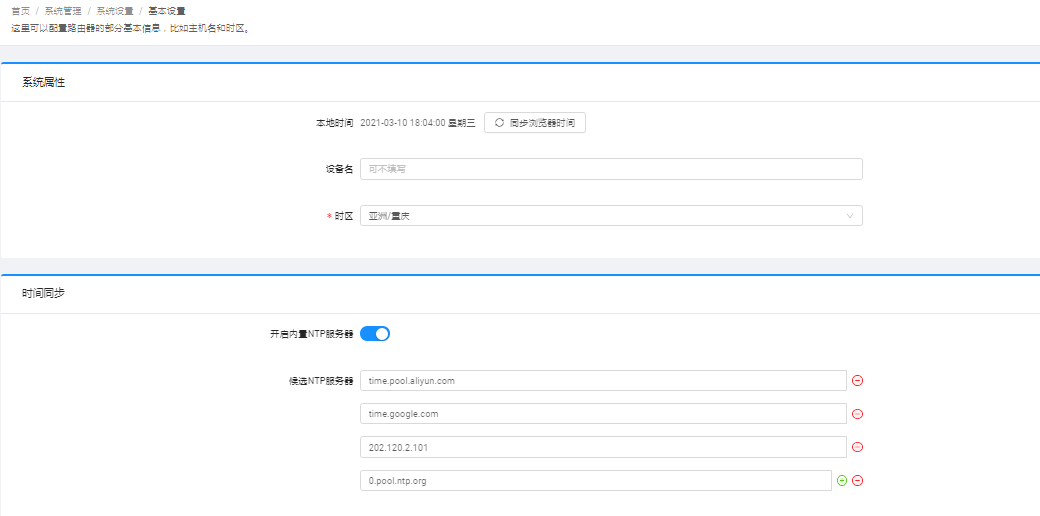Delete the time.google.com server entry

[x=857, y=414]
